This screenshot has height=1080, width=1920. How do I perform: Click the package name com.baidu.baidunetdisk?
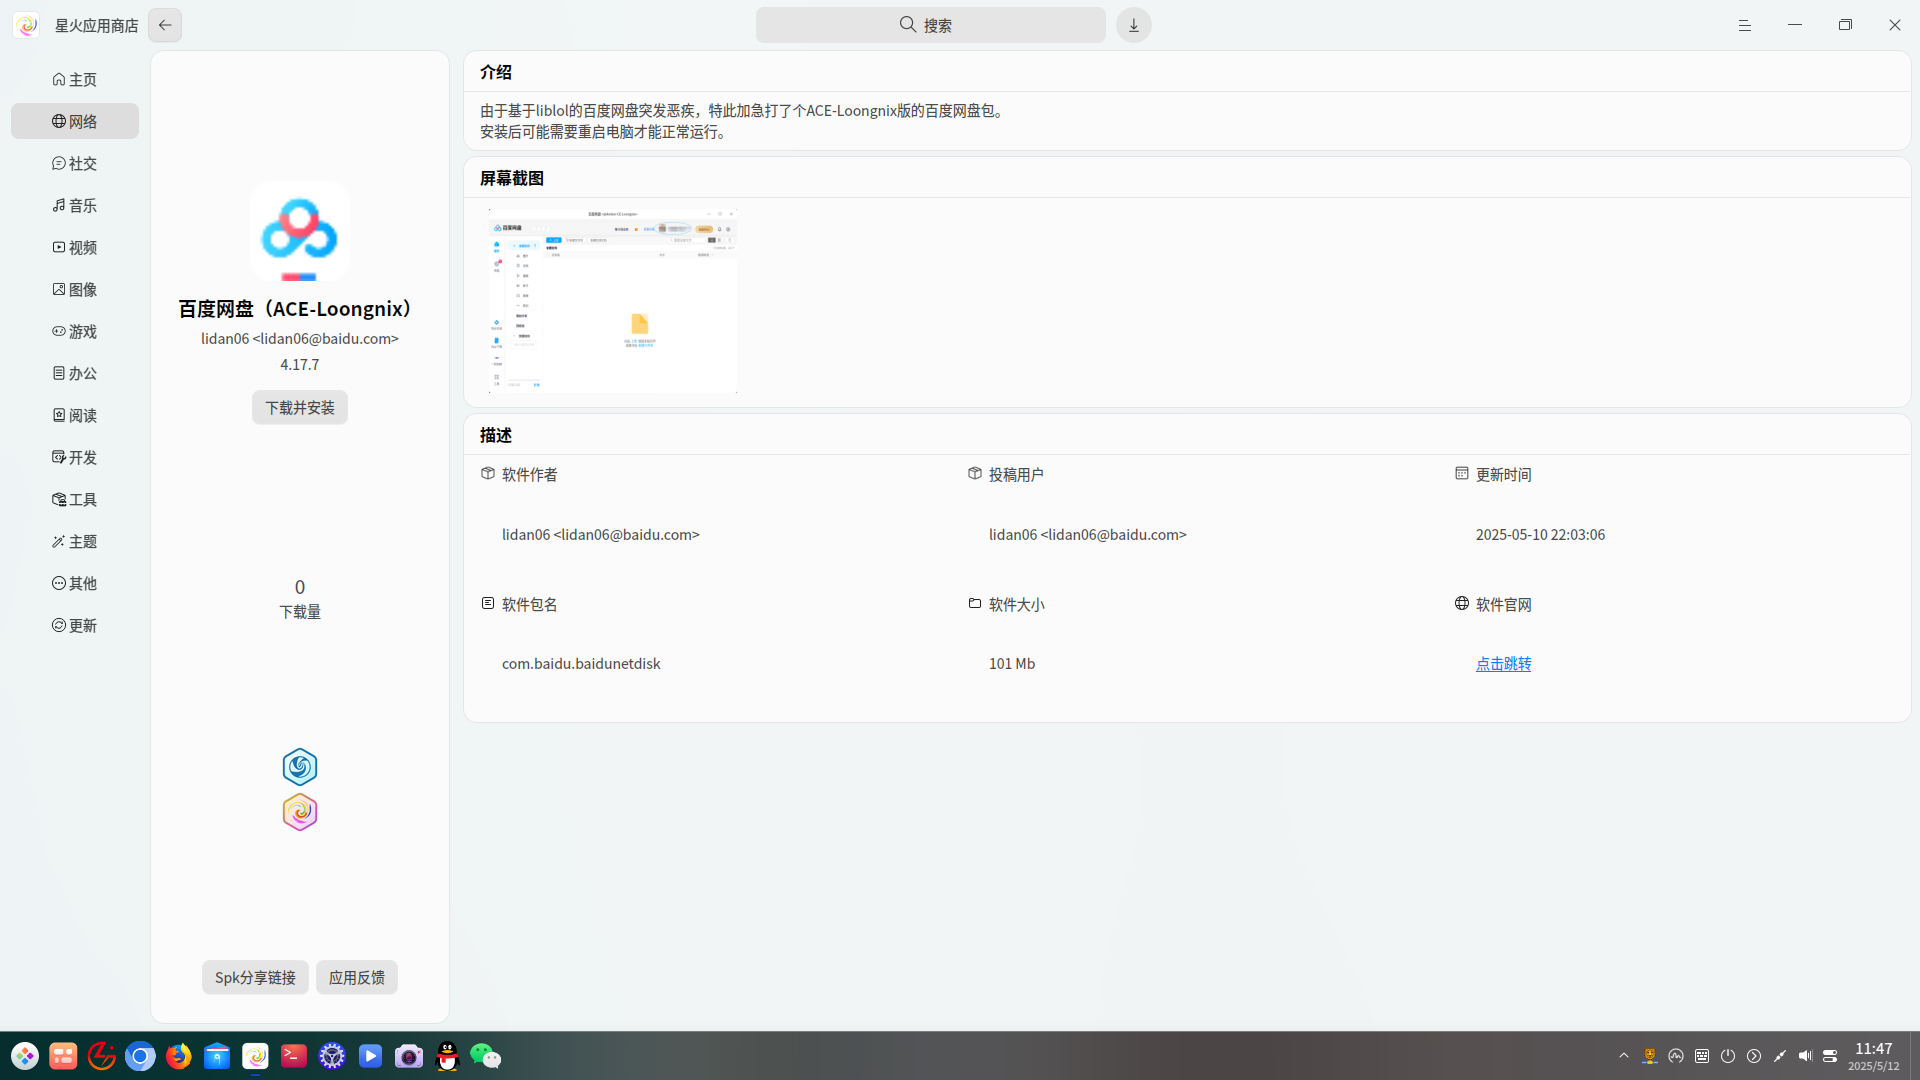[581, 664]
